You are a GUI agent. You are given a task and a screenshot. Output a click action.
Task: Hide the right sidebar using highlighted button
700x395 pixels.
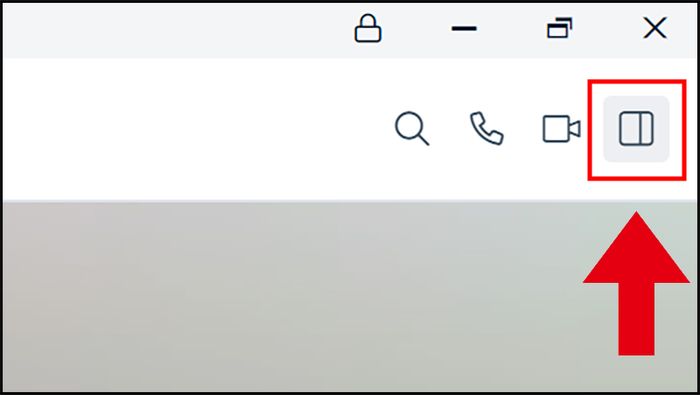click(636, 129)
